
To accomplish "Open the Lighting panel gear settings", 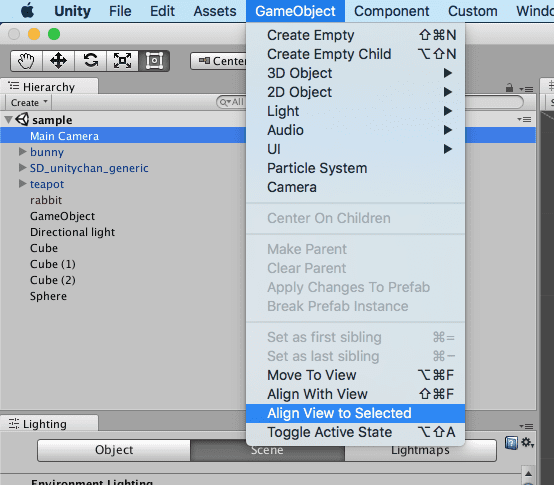I will point(528,442).
